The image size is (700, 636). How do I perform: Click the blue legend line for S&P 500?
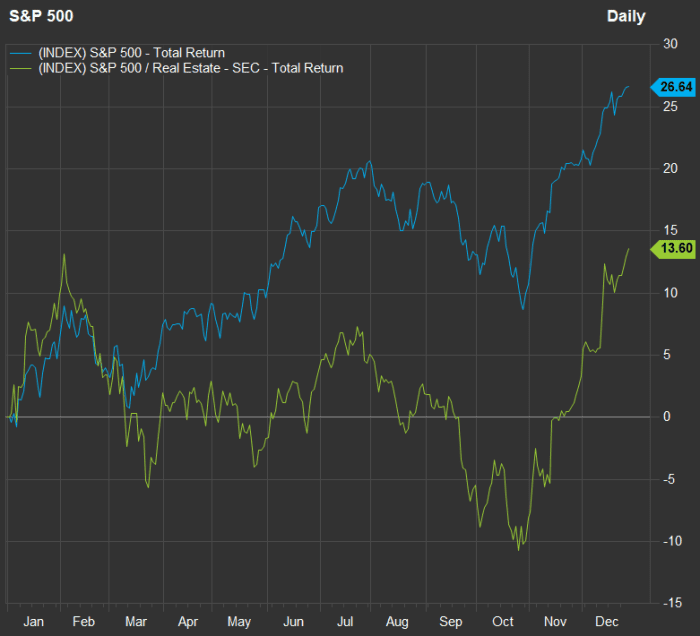pyautogui.click(x=21, y=54)
